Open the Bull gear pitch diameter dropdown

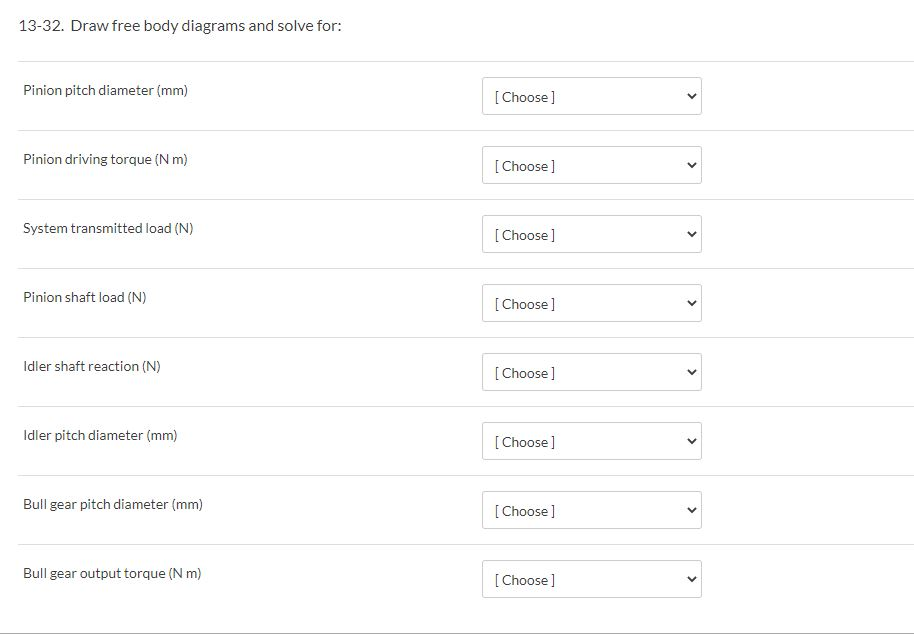(x=592, y=510)
